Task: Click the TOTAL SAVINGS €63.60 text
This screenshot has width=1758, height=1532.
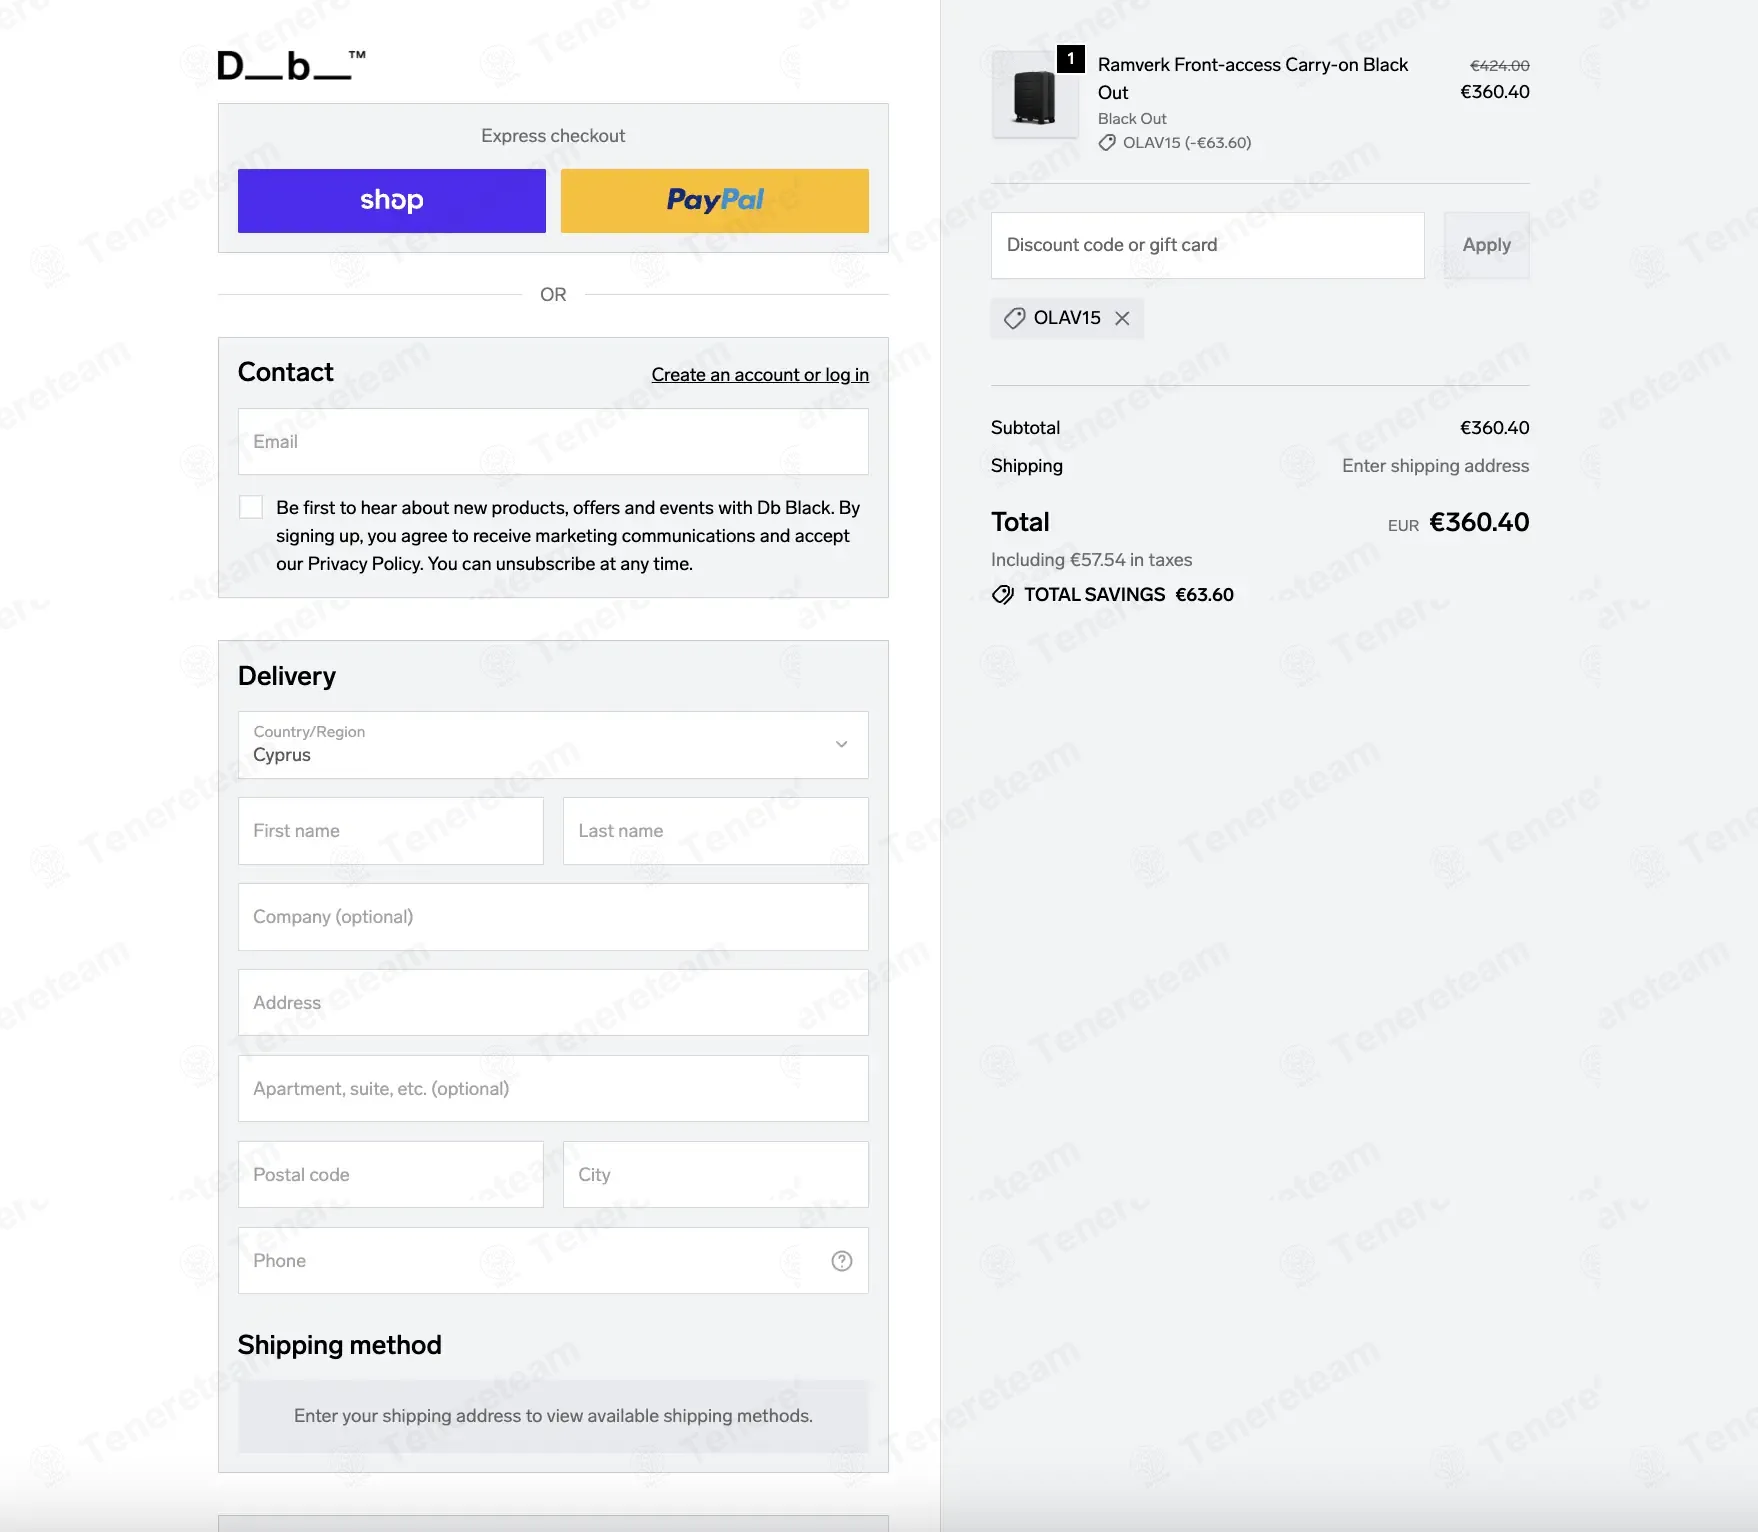Action: pyautogui.click(x=1129, y=595)
